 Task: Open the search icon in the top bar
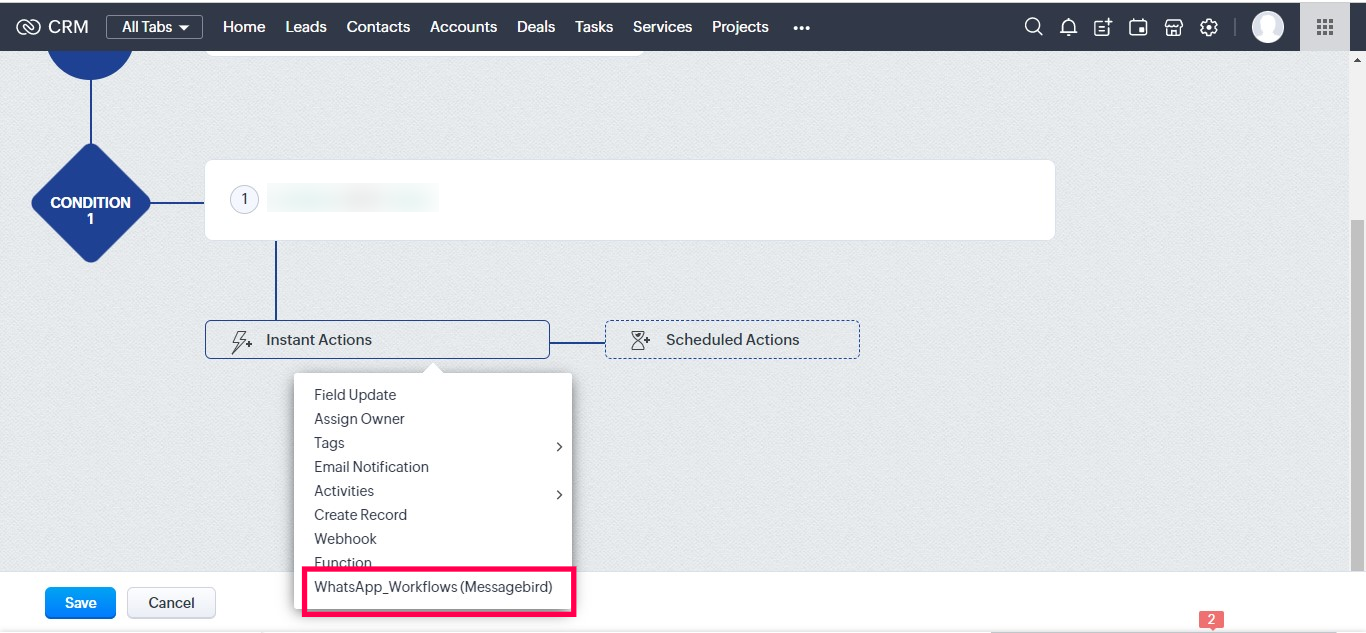[1033, 27]
